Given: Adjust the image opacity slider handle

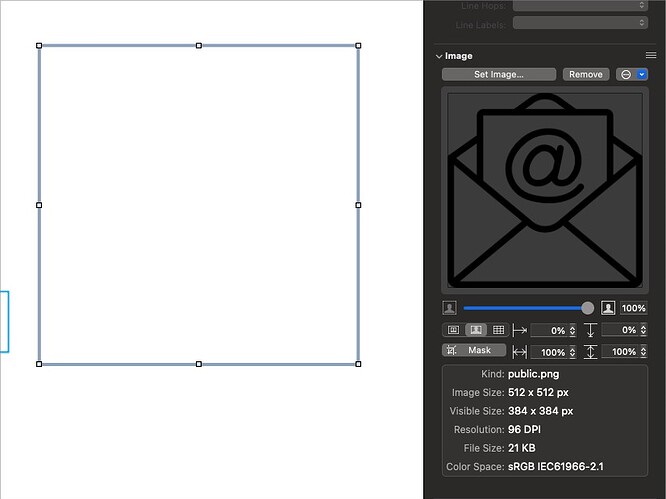Looking at the screenshot, I should (587, 308).
